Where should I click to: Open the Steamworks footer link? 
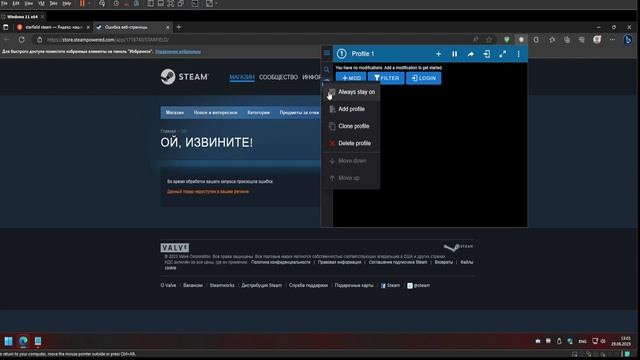tap(222, 286)
